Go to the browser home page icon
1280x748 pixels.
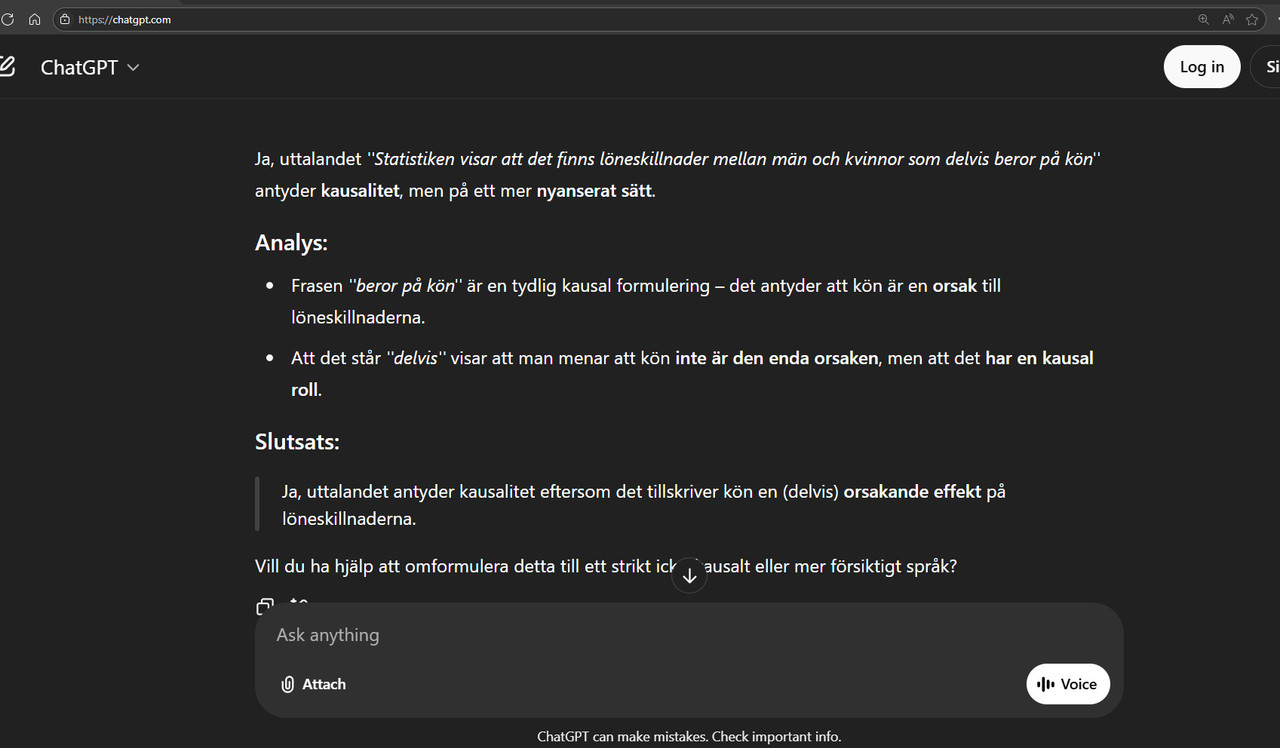[35, 20]
